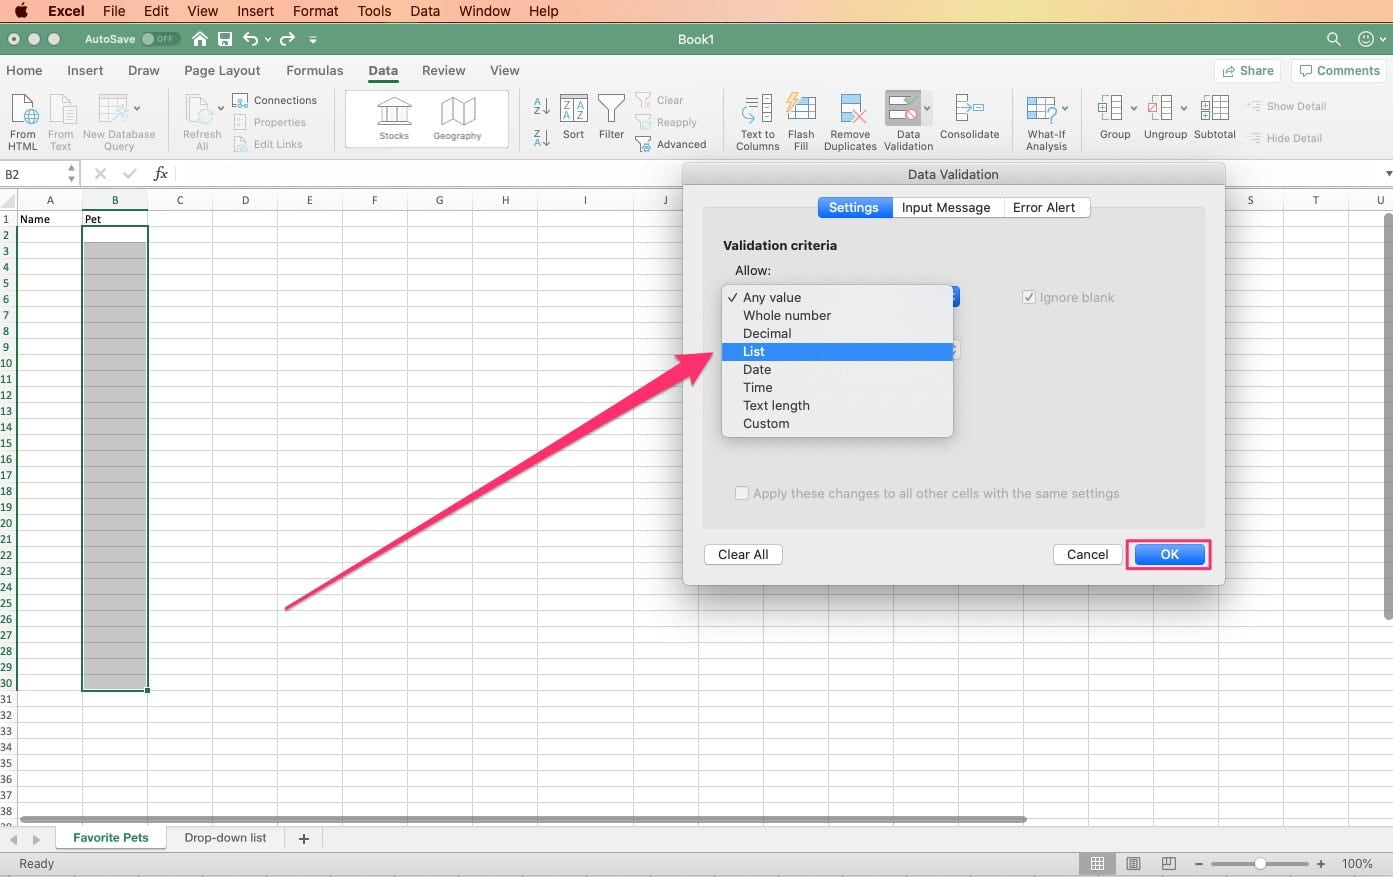Open the Drop-down list sheet tab
Screen dimensions: 1393x877
(x=225, y=838)
